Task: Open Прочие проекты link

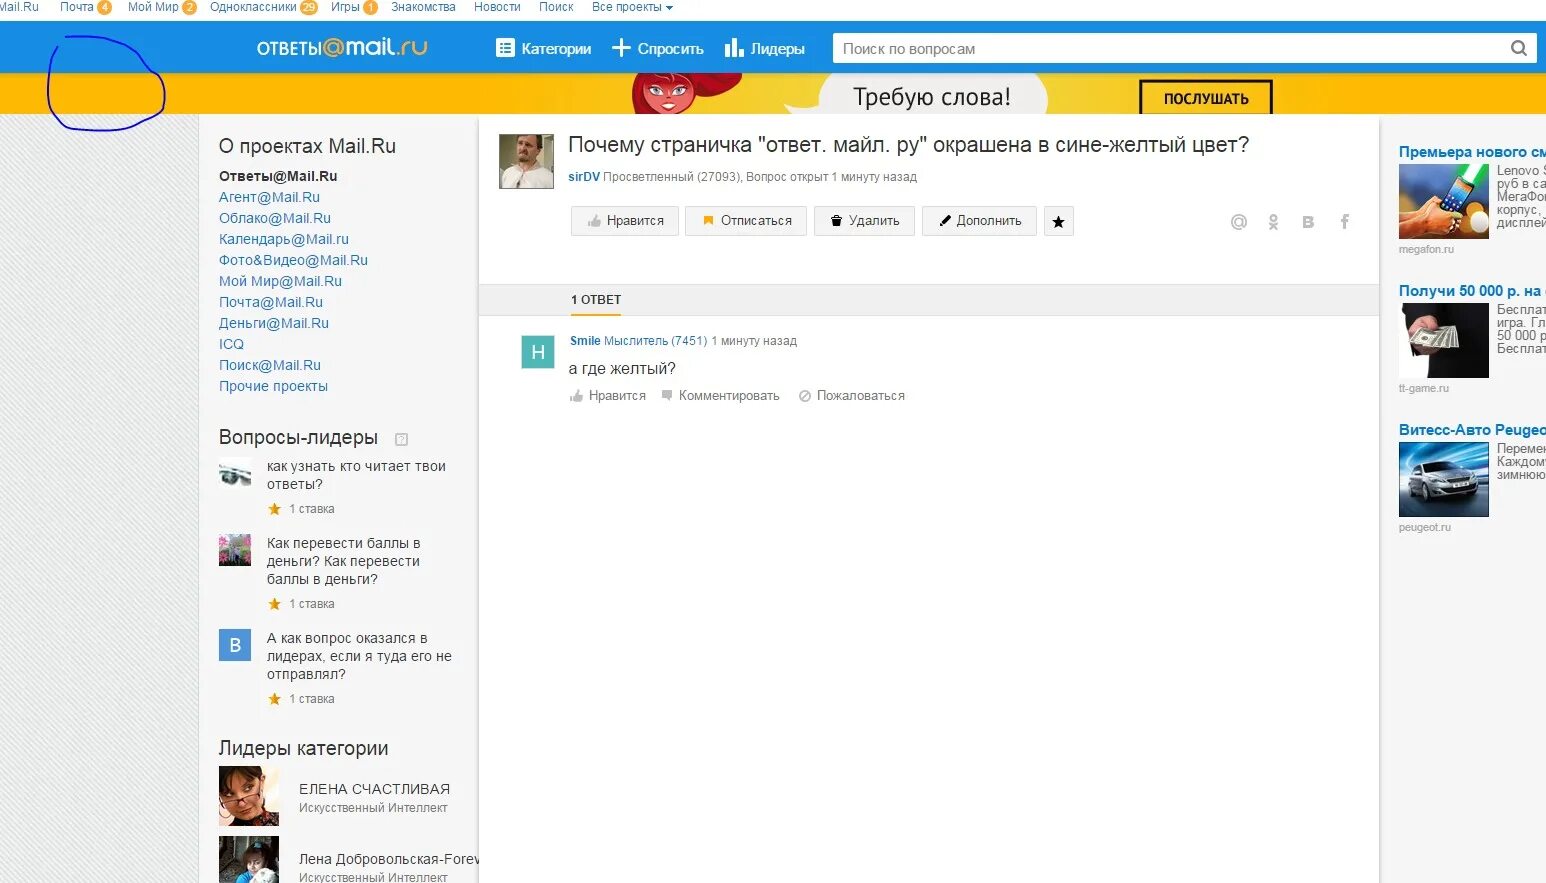Action: [273, 386]
